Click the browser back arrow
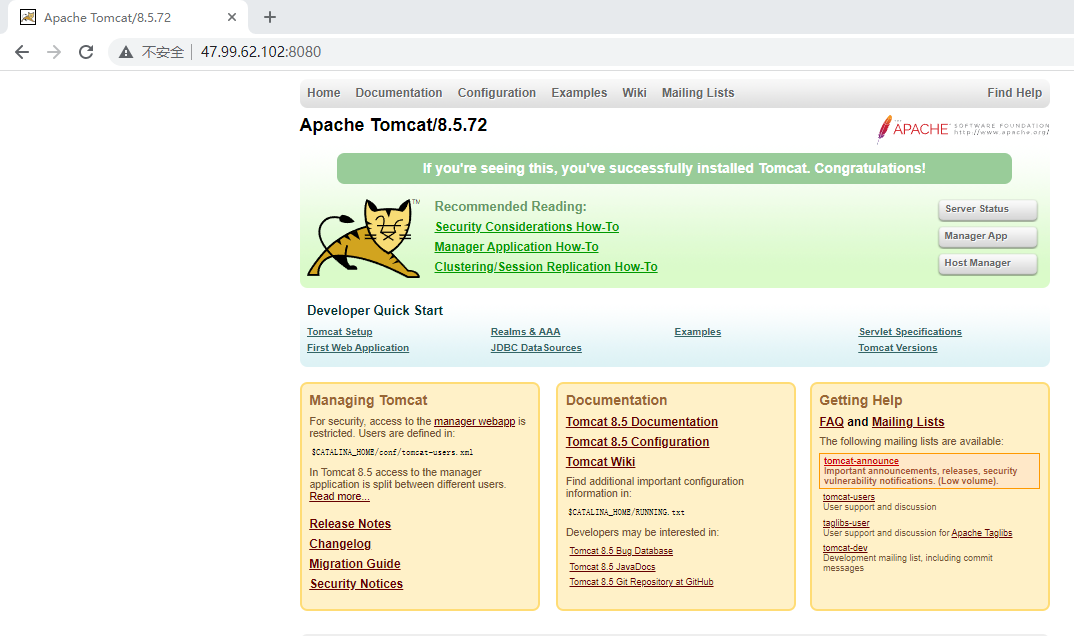 coord(22,52)
